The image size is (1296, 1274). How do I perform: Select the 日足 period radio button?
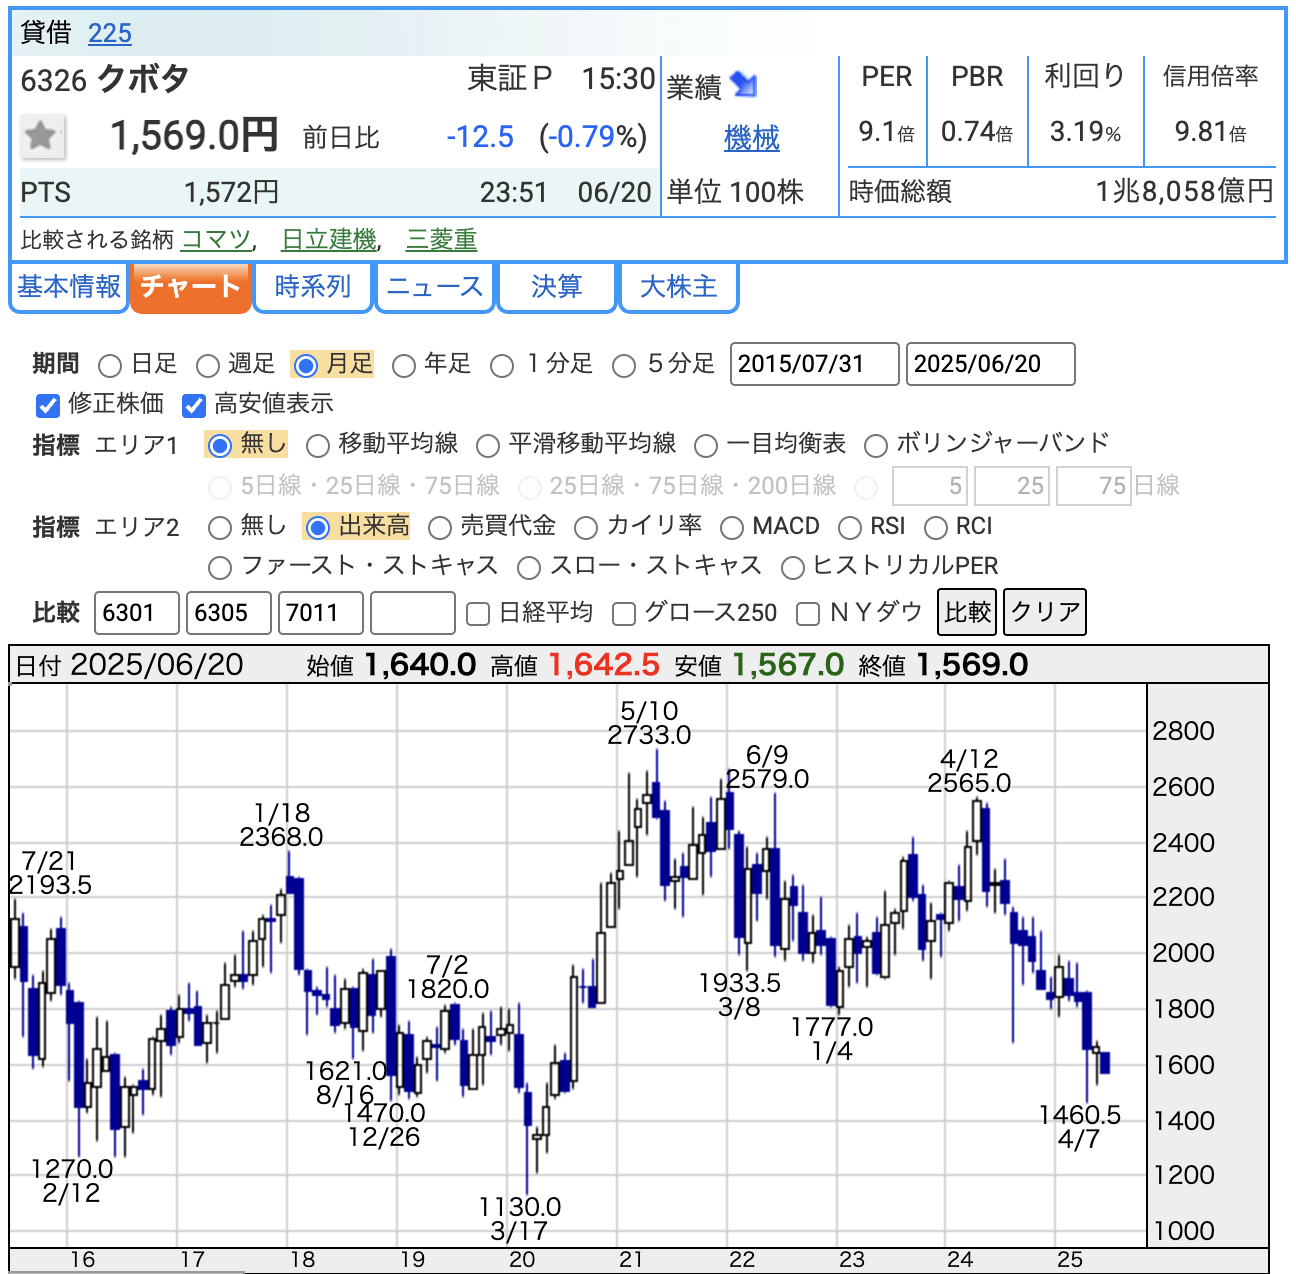[110, 366]
